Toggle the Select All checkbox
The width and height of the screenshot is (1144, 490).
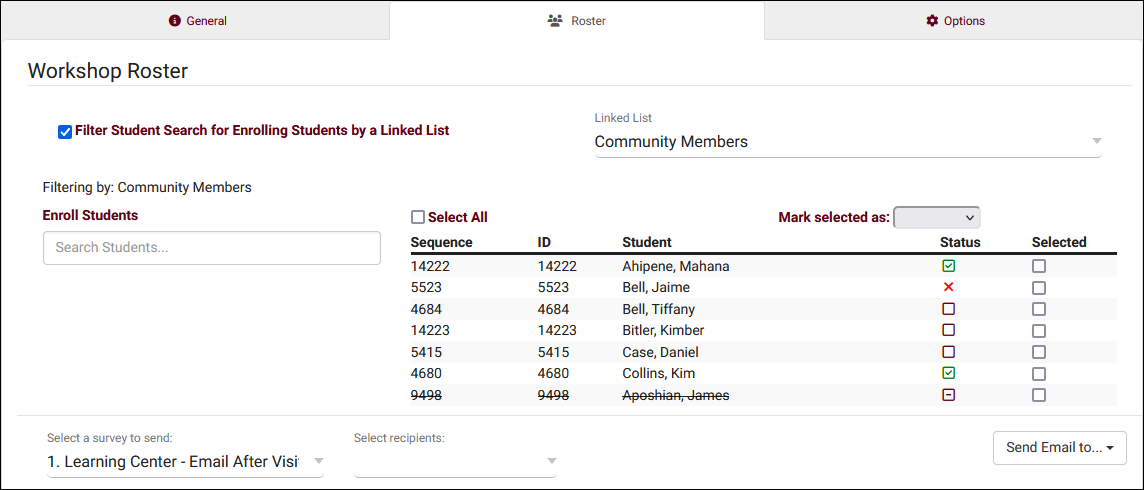pyautogui.click(x=418, y=217)
